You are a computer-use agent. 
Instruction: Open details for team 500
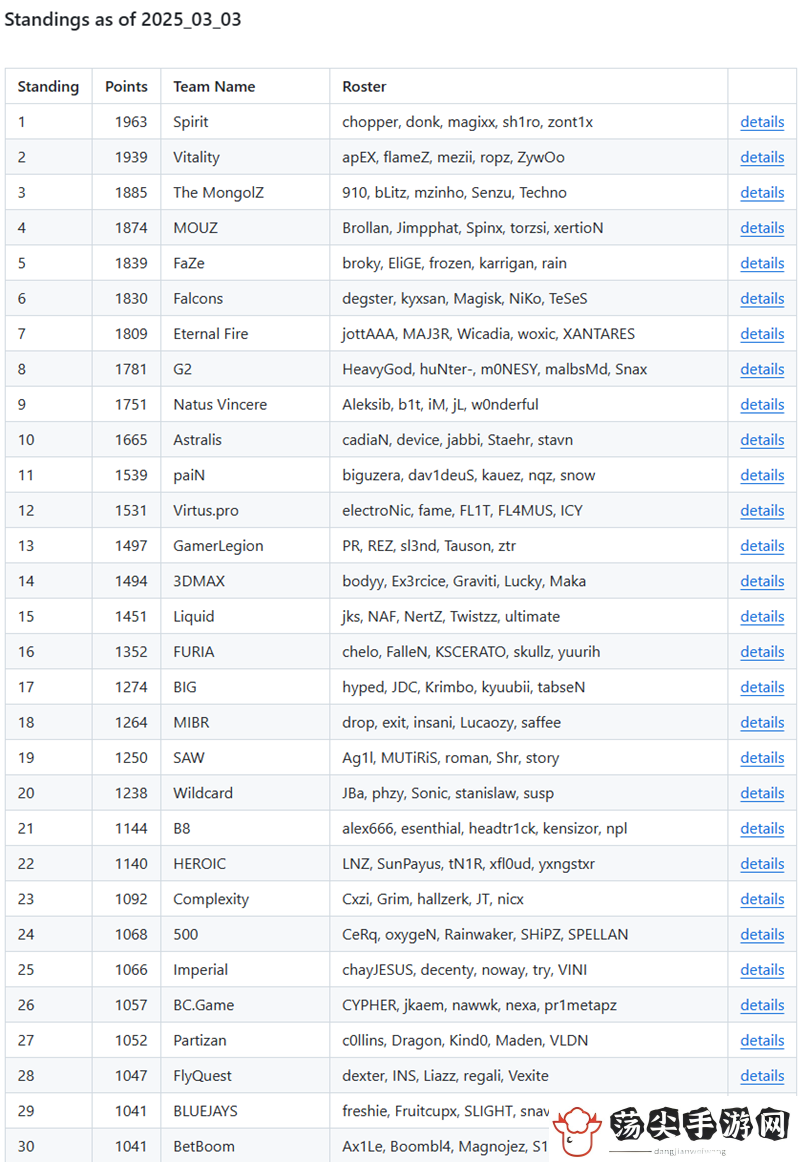tap(762, 934)
